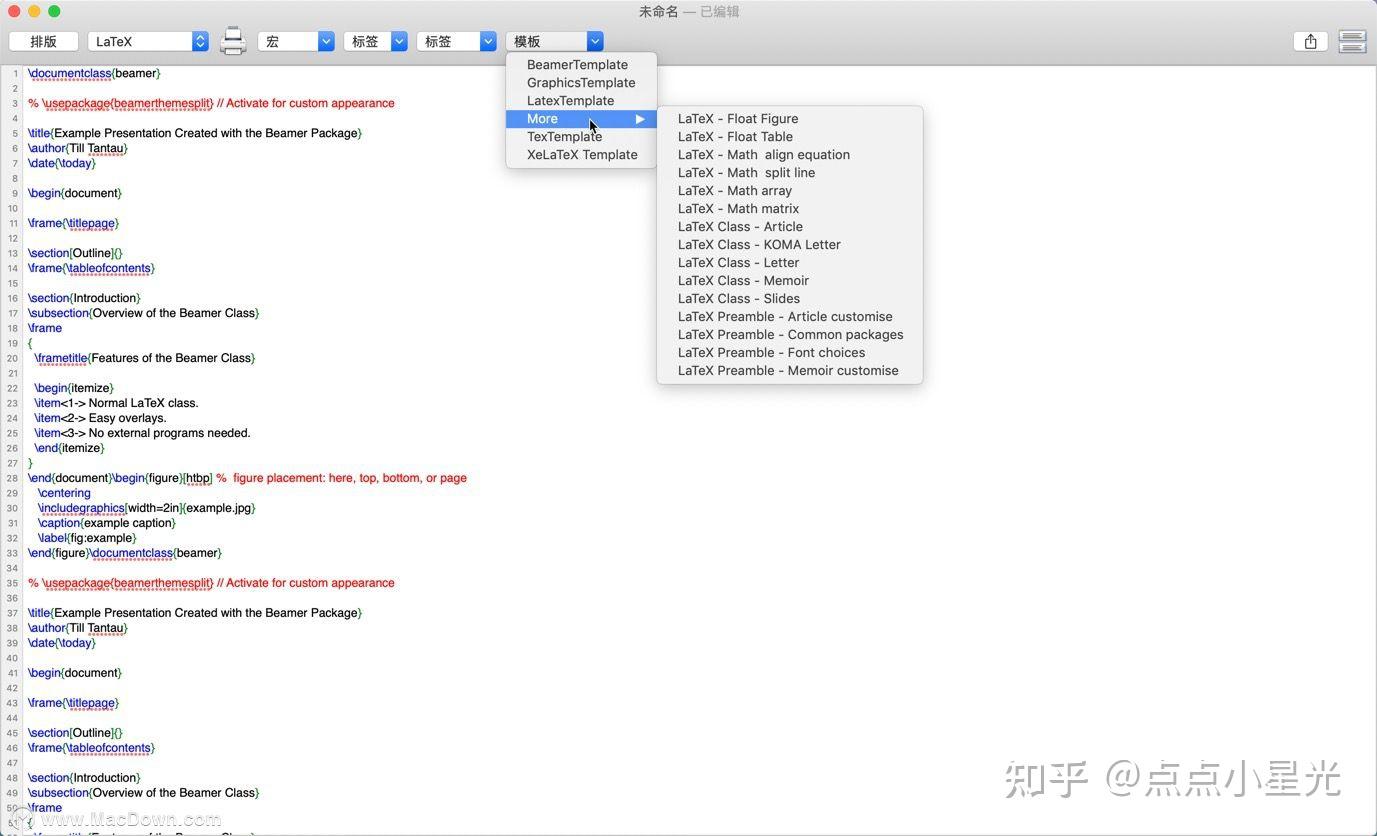Insert LaTeX - Float Figure template

[x=789, y=119]
